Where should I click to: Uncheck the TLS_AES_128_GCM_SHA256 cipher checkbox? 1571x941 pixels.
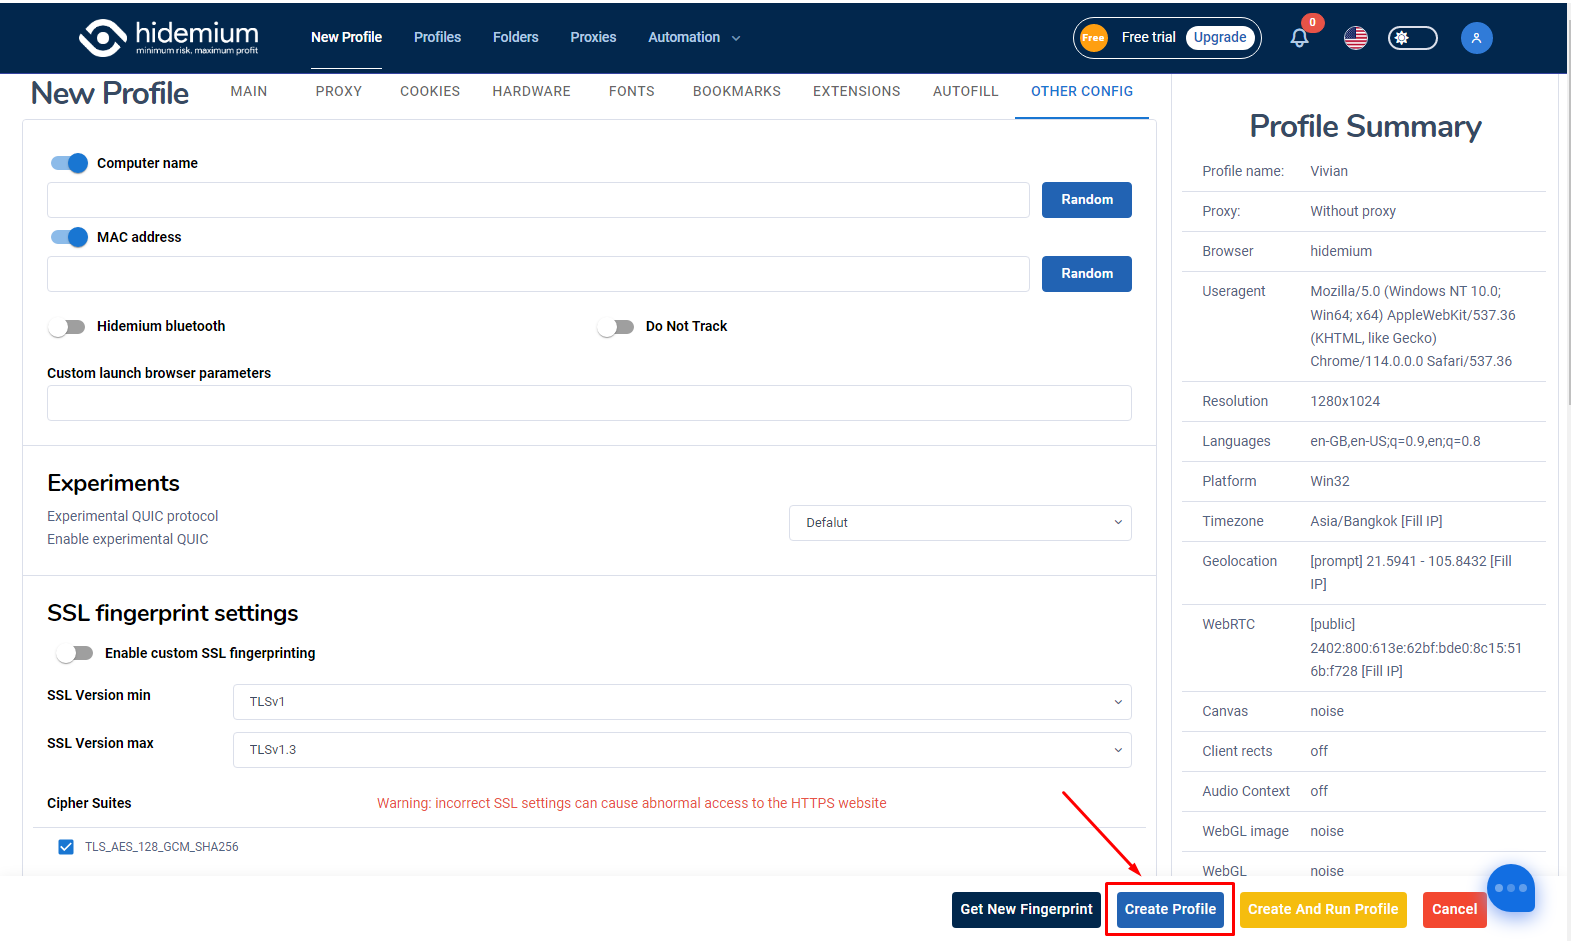click(x=66, y=847)
